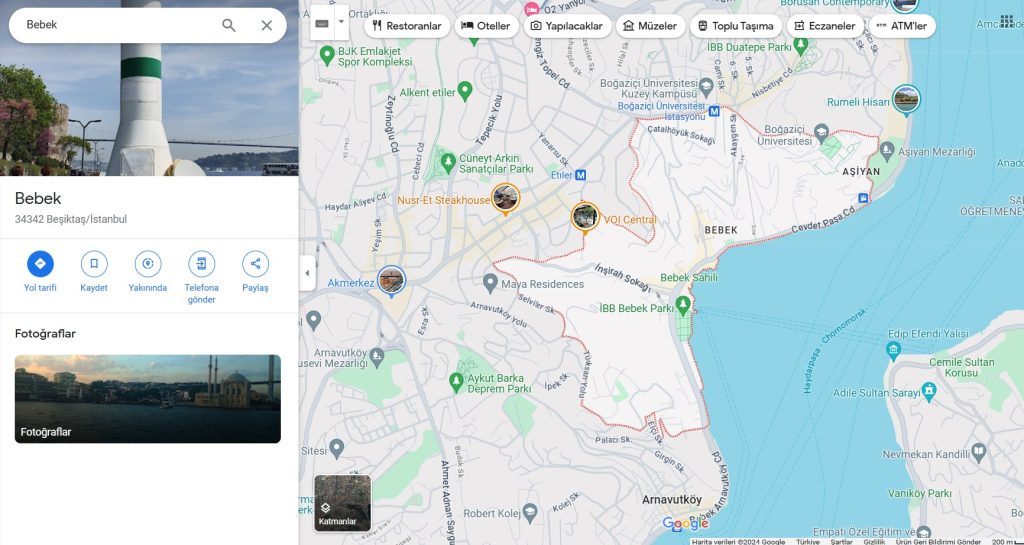
Task: Click the BEBEK neighborhood label on map
Action: [721, 230]
